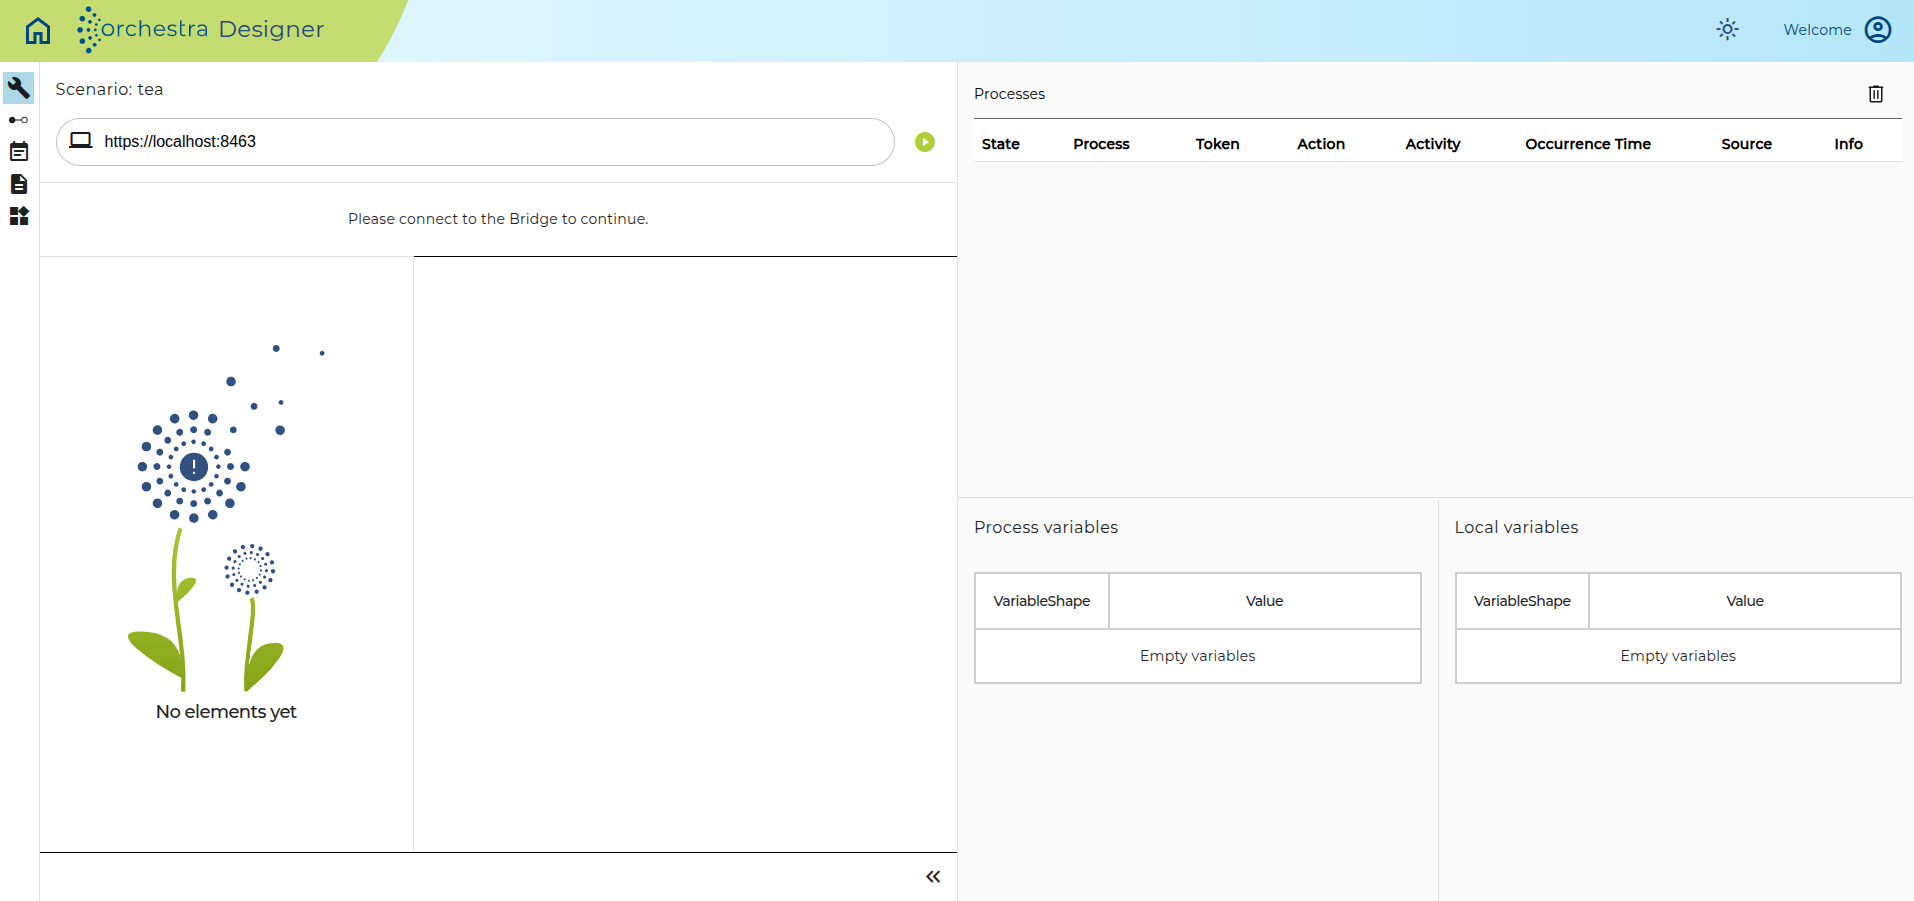Open the widgets dashboard icon in sidebar
This screenshot has height=901, width=1914.
[19, 216]
